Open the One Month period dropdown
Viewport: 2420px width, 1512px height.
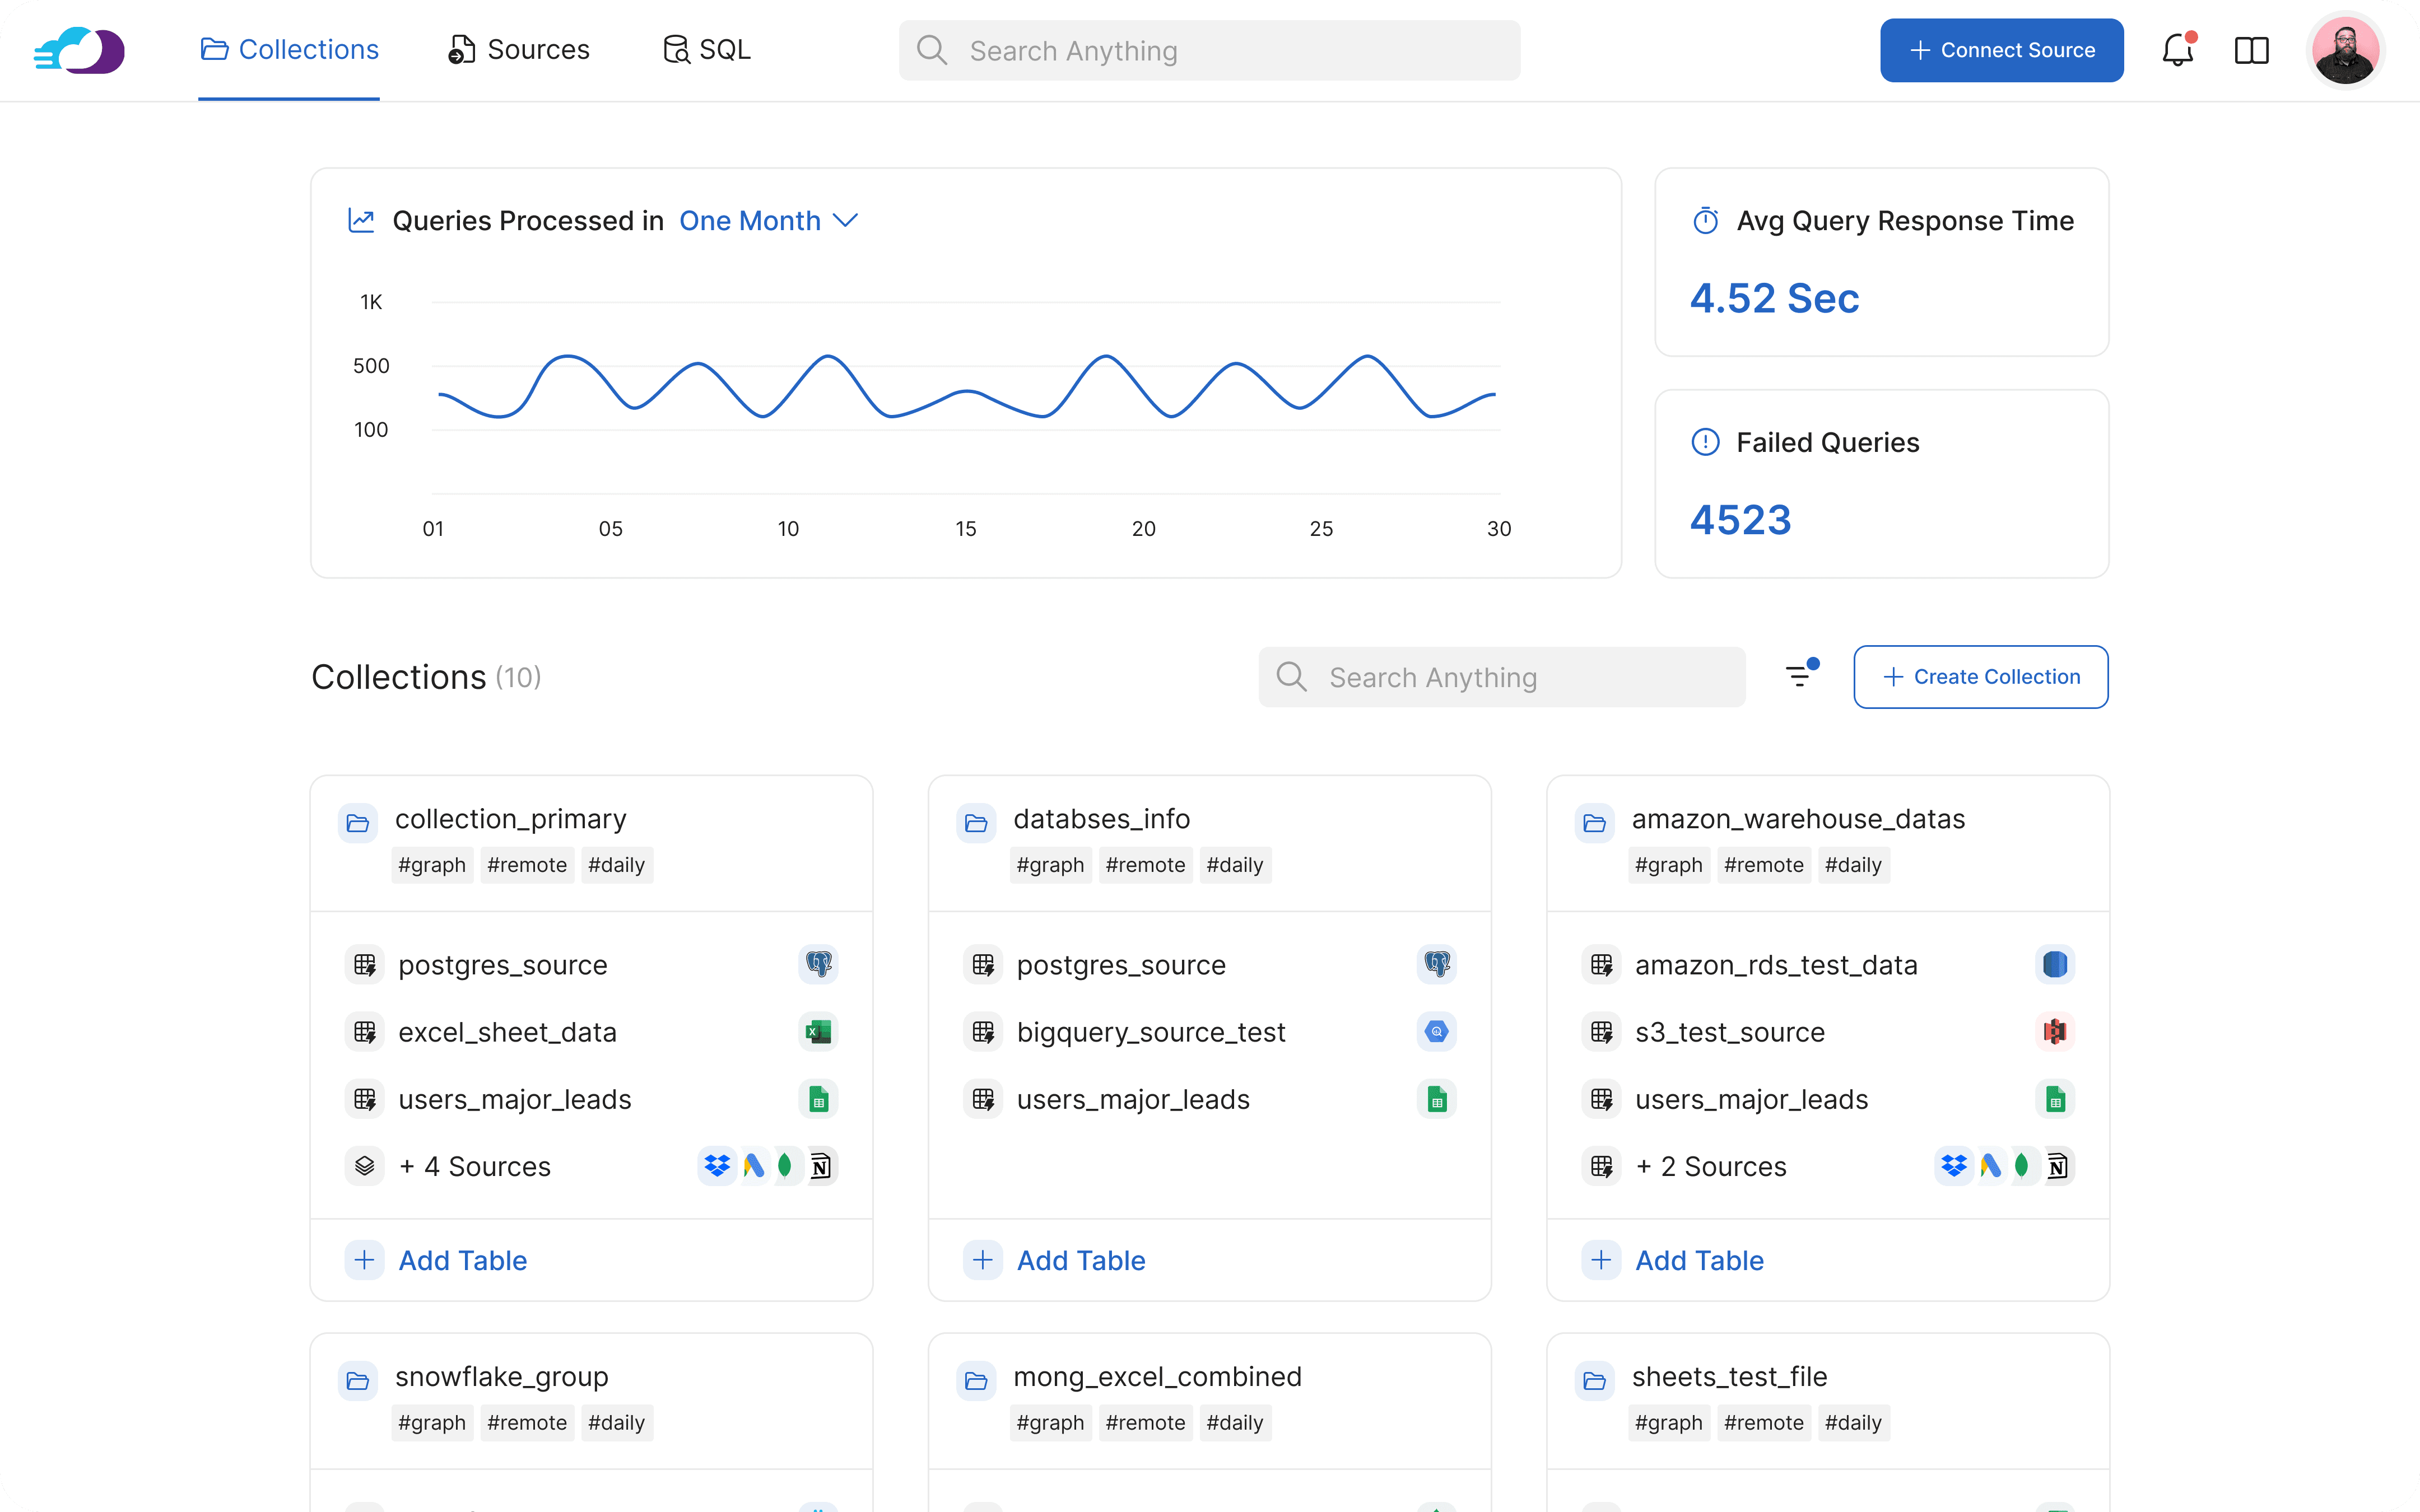pyautogui.click(x=768, y=220)
